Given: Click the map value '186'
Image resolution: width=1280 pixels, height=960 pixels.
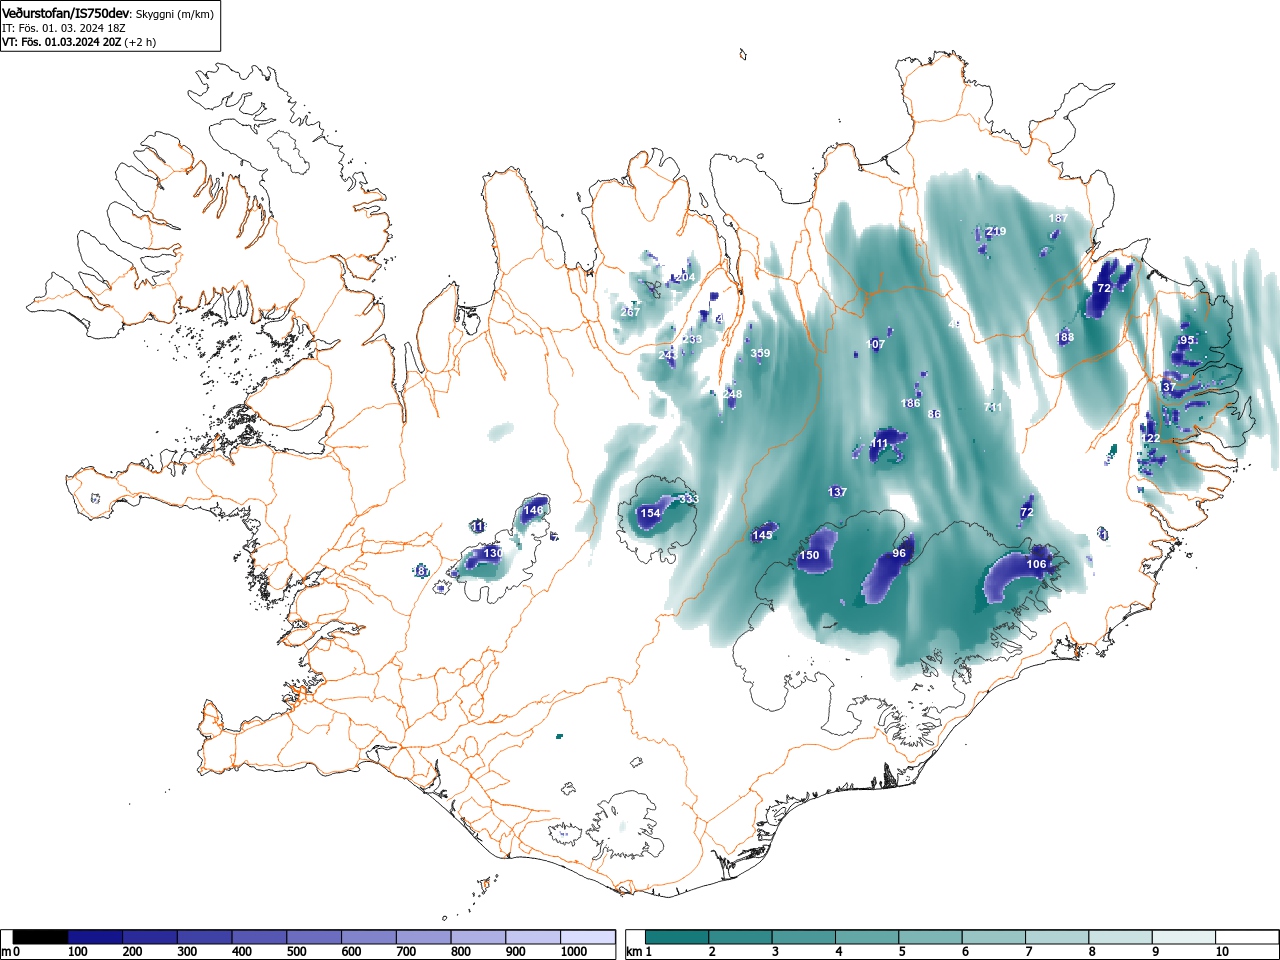Looking at the screenshot, I should tap(910, 404).
